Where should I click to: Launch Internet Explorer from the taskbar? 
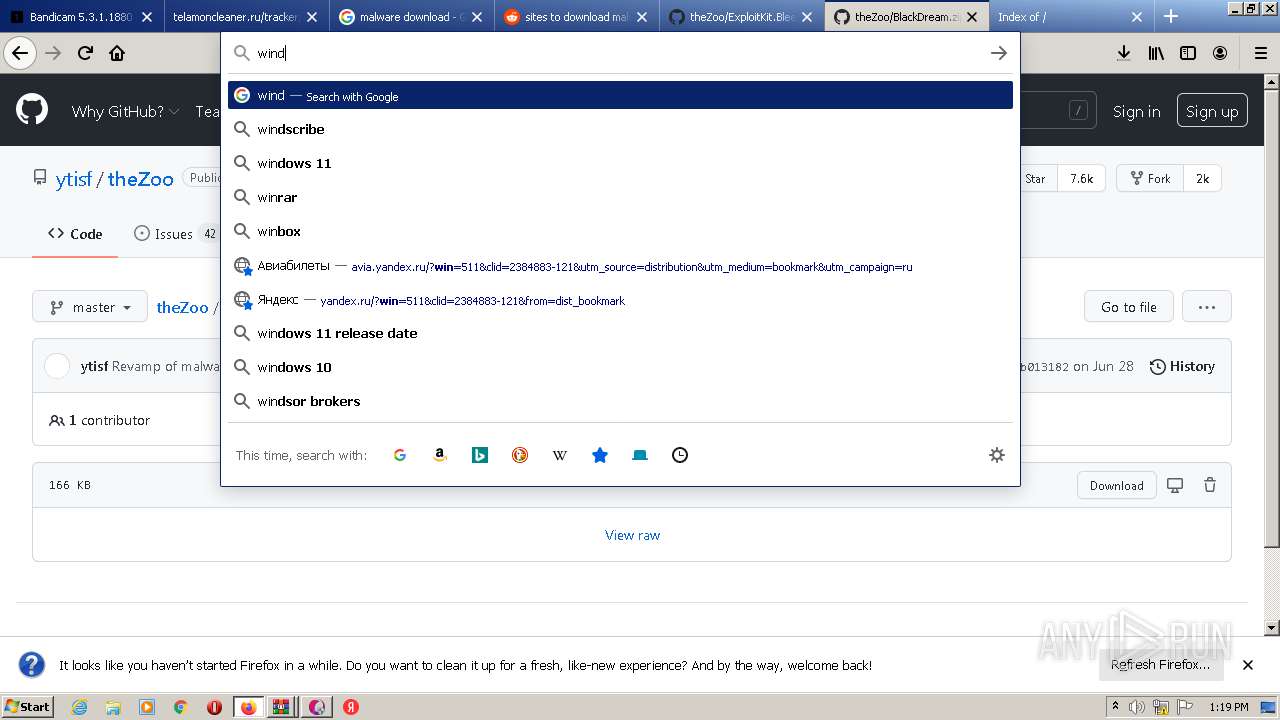[79, 707]
